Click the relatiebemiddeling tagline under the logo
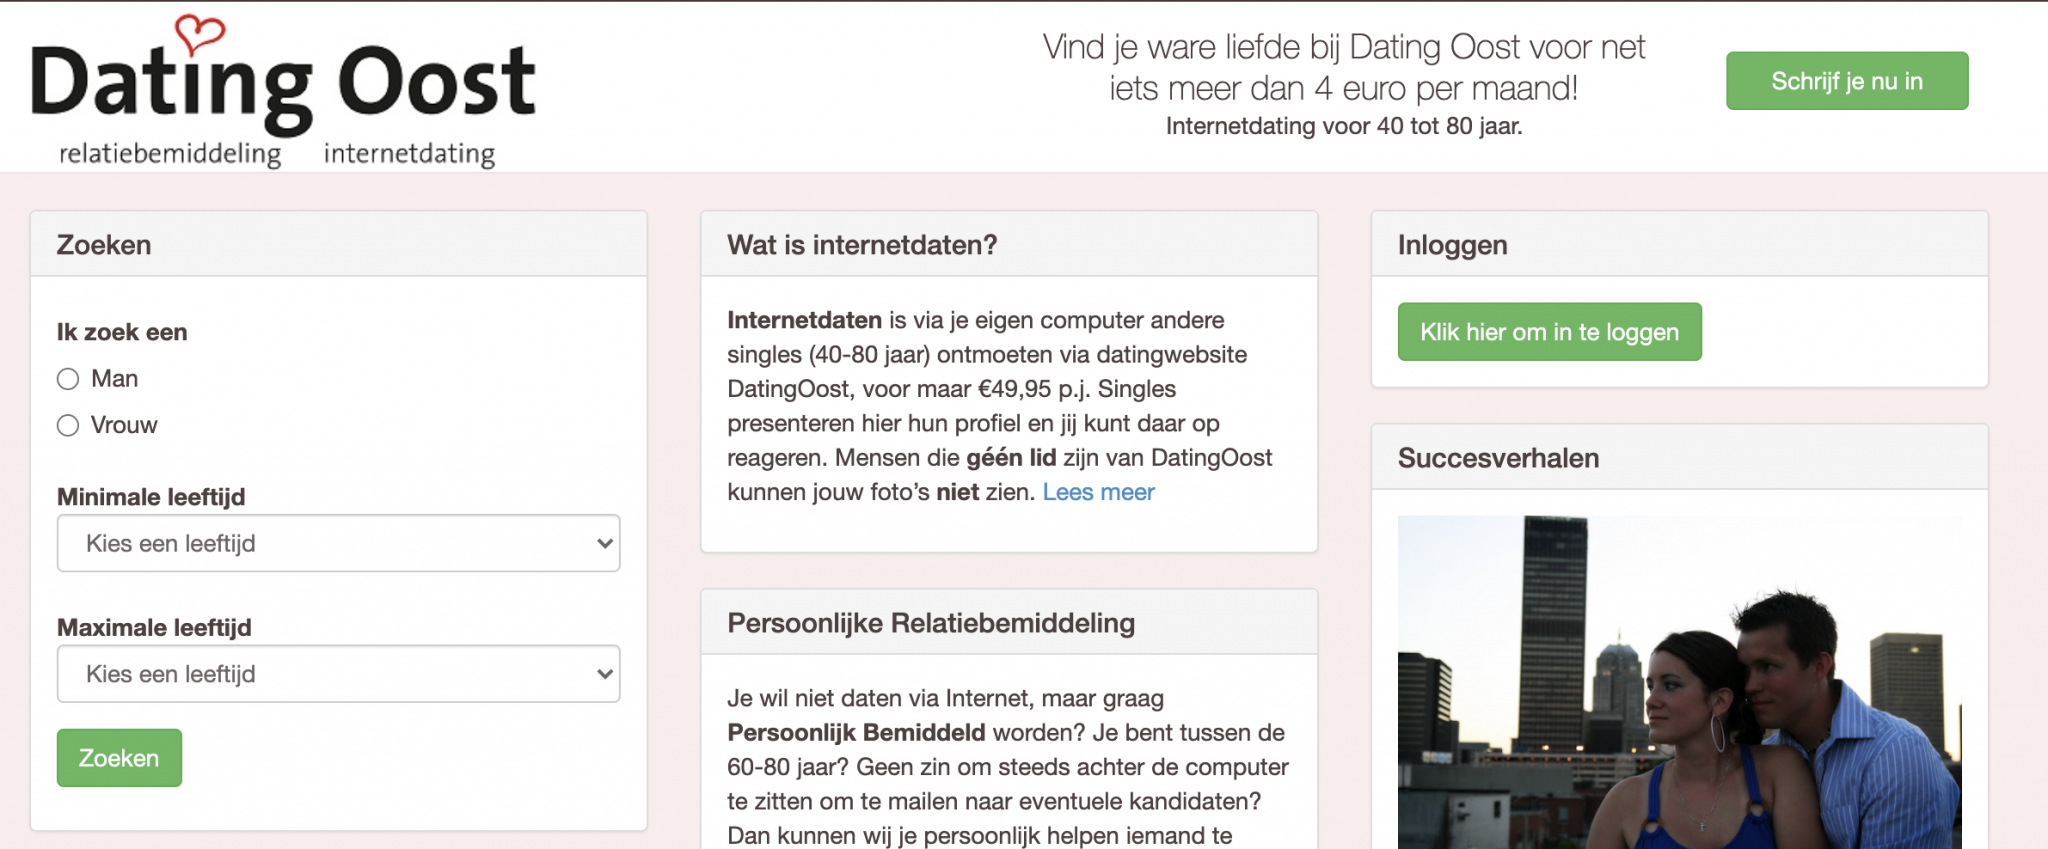 [170, 154]
